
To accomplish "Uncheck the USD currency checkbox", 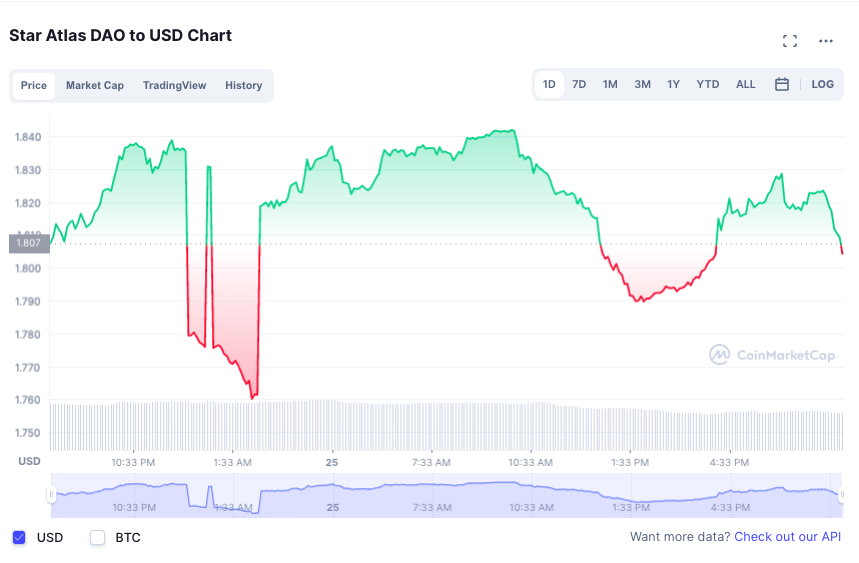I will click(x=19, y=537).
